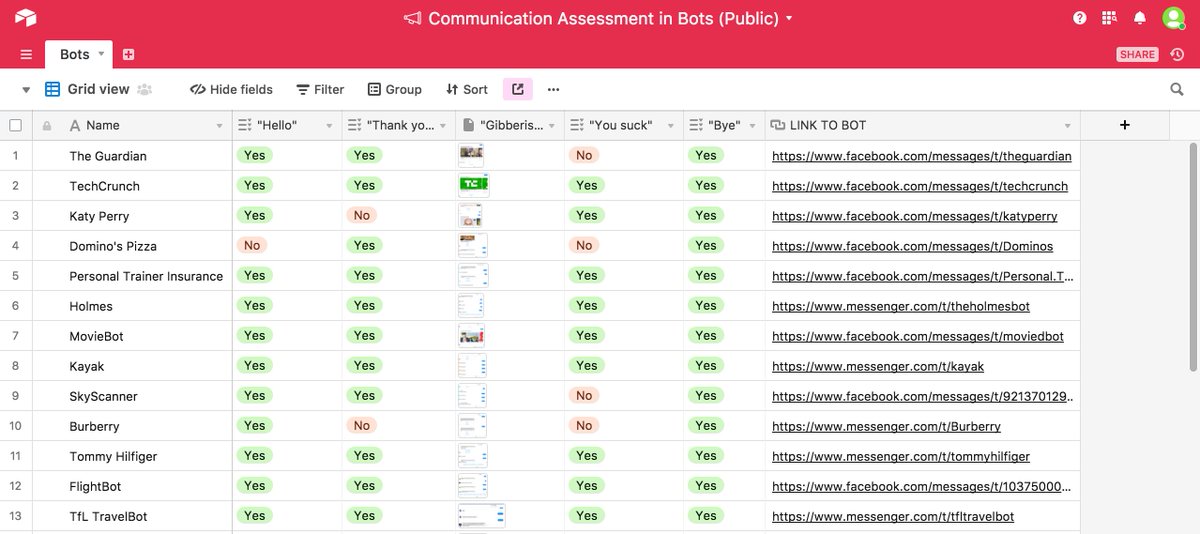Screen dimensions: 1200x534
Task: Open the Grid view name label
Action: point(98,89)
